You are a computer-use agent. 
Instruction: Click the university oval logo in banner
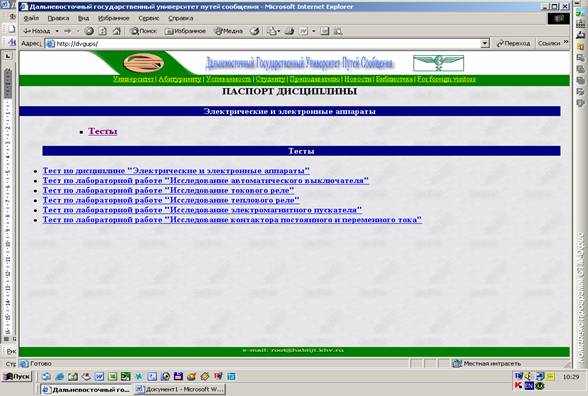[x=144, y=63]
